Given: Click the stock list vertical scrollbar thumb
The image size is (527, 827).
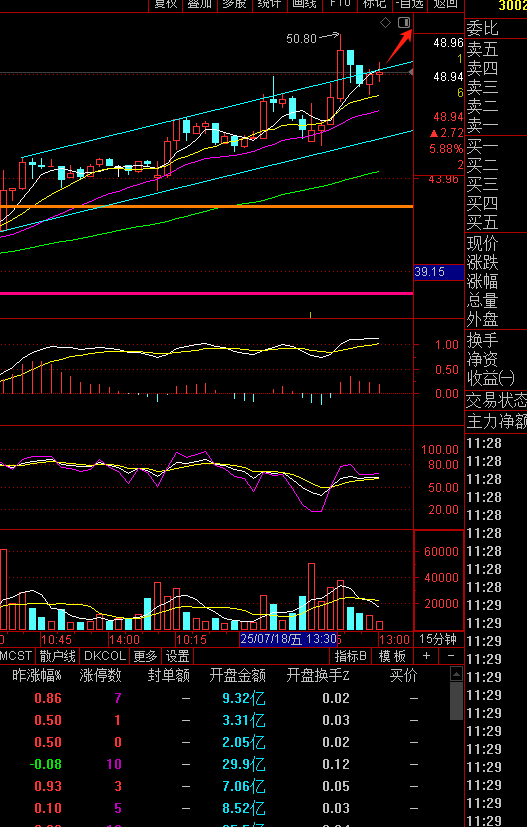Looking at the screenshot, I should tap(456, 700).
